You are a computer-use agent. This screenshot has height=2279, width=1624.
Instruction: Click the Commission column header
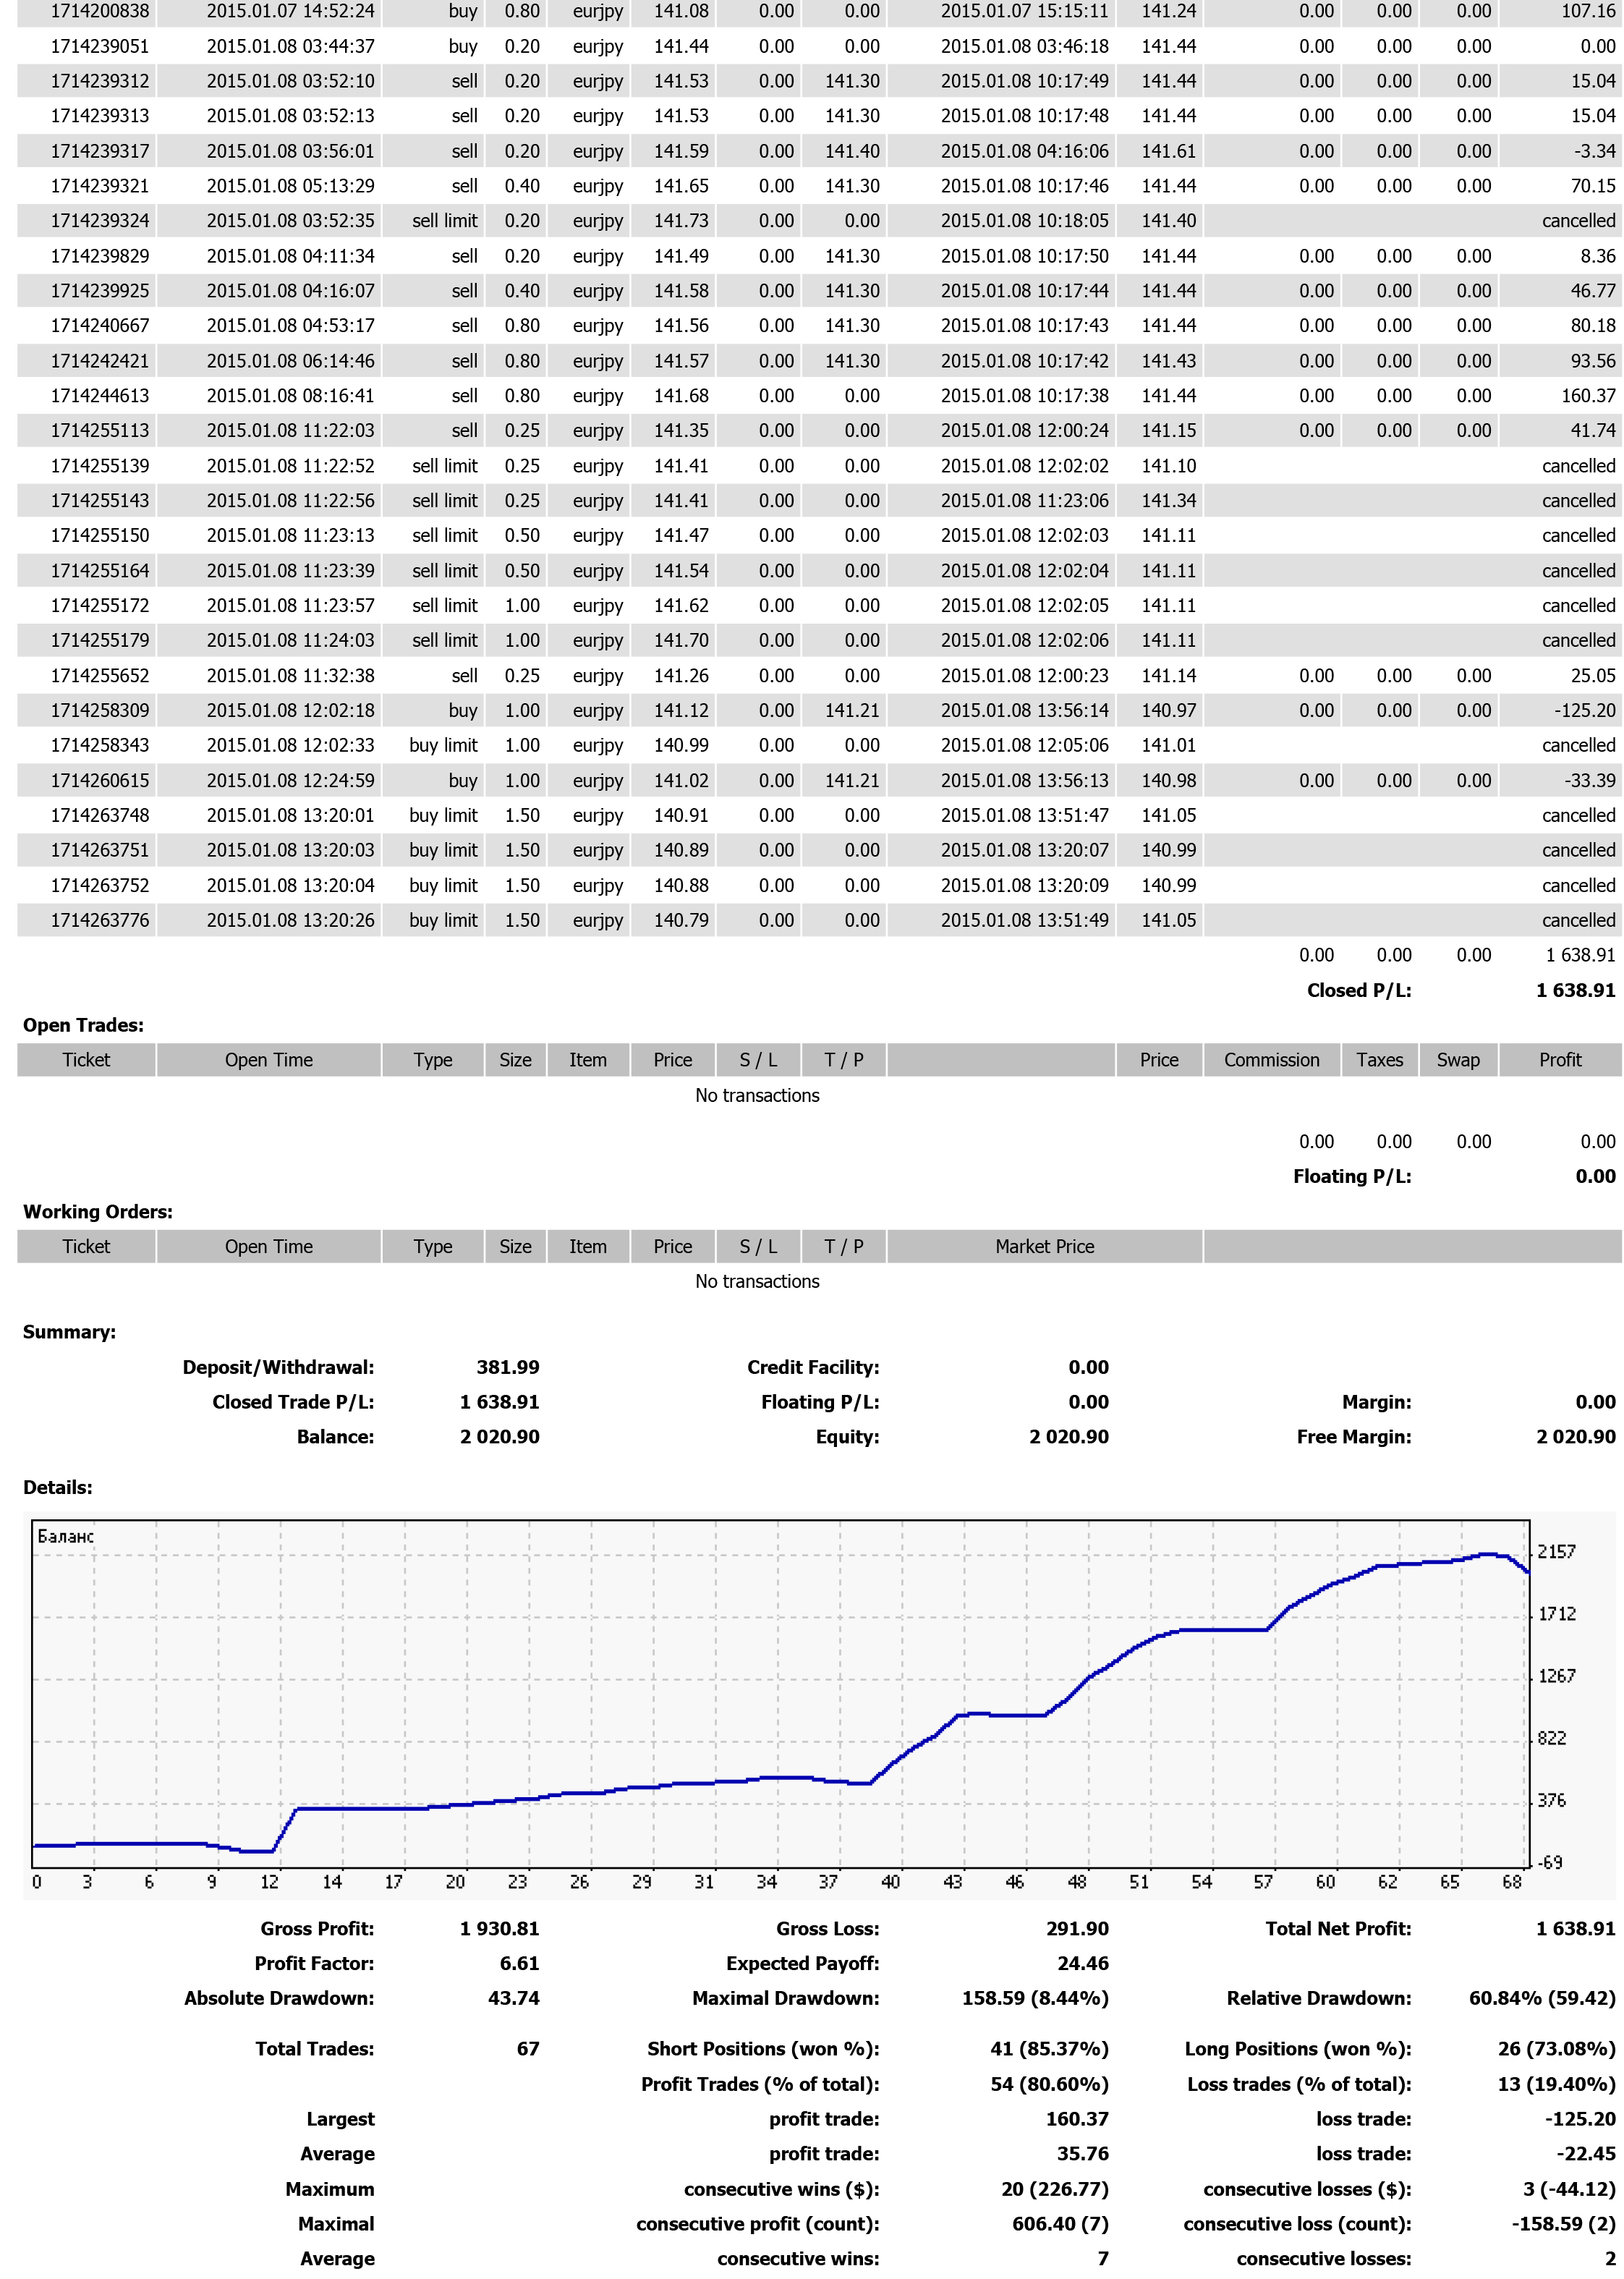pyautogui.click(x=1271, y=1060)
